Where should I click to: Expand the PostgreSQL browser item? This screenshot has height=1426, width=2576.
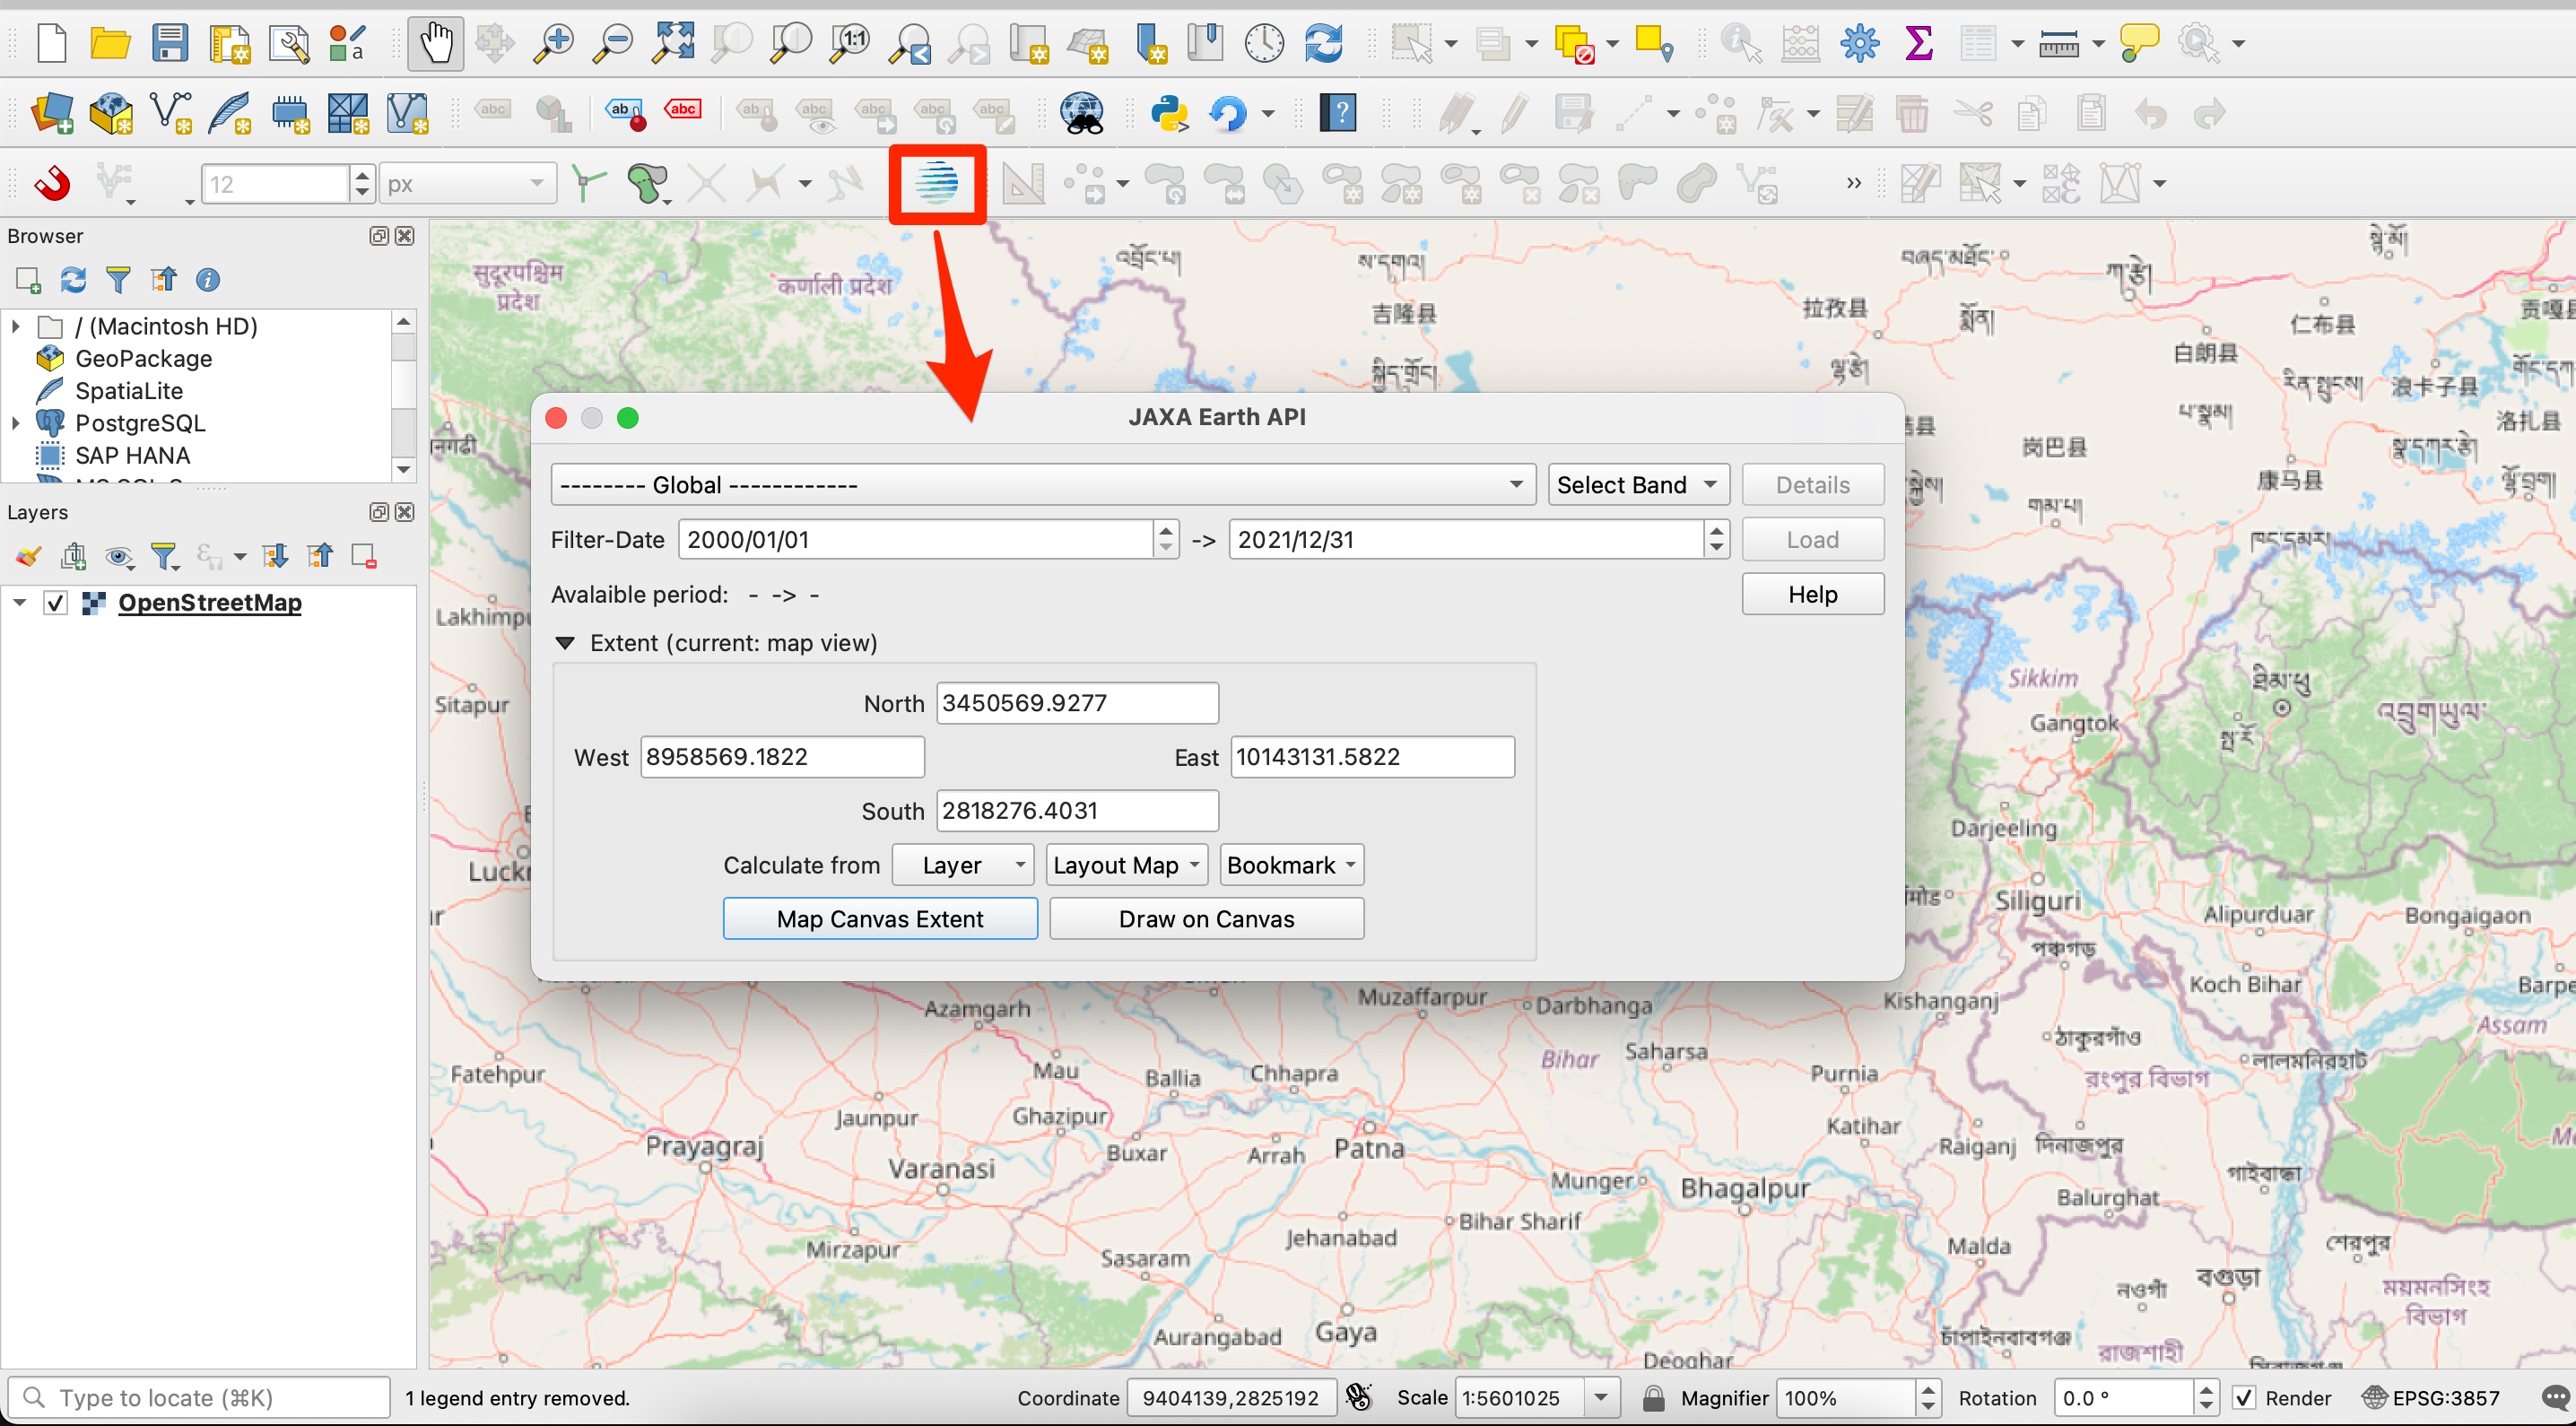point(15,423)
